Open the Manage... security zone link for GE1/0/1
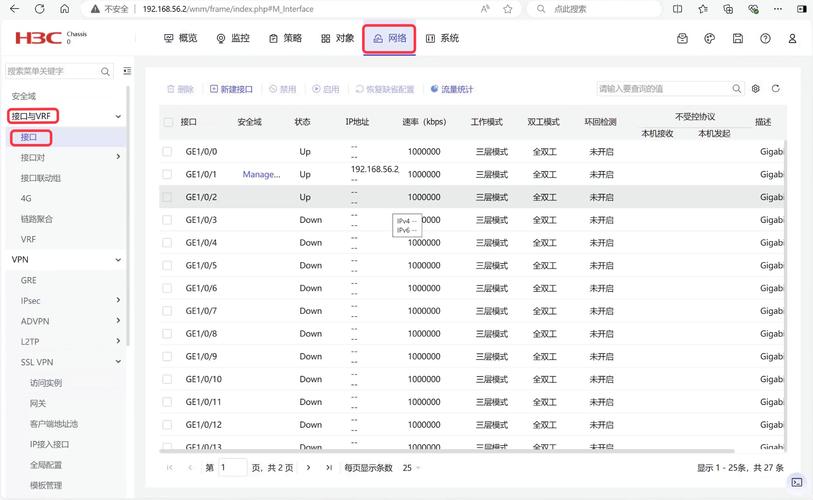 (x=261, y=175)
